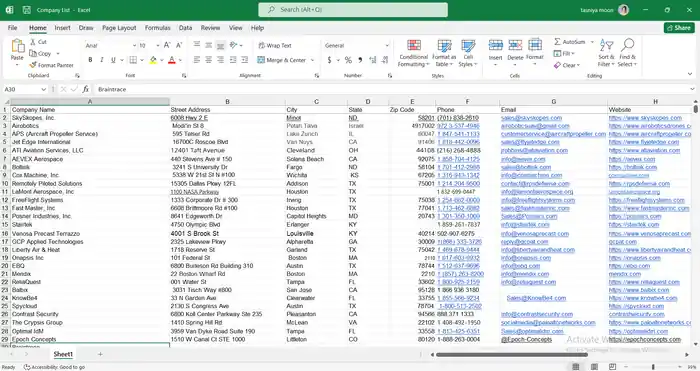The image size is (700, 371).
Task: Click the Cut scissors icon
Action: (x=33, y=42)
